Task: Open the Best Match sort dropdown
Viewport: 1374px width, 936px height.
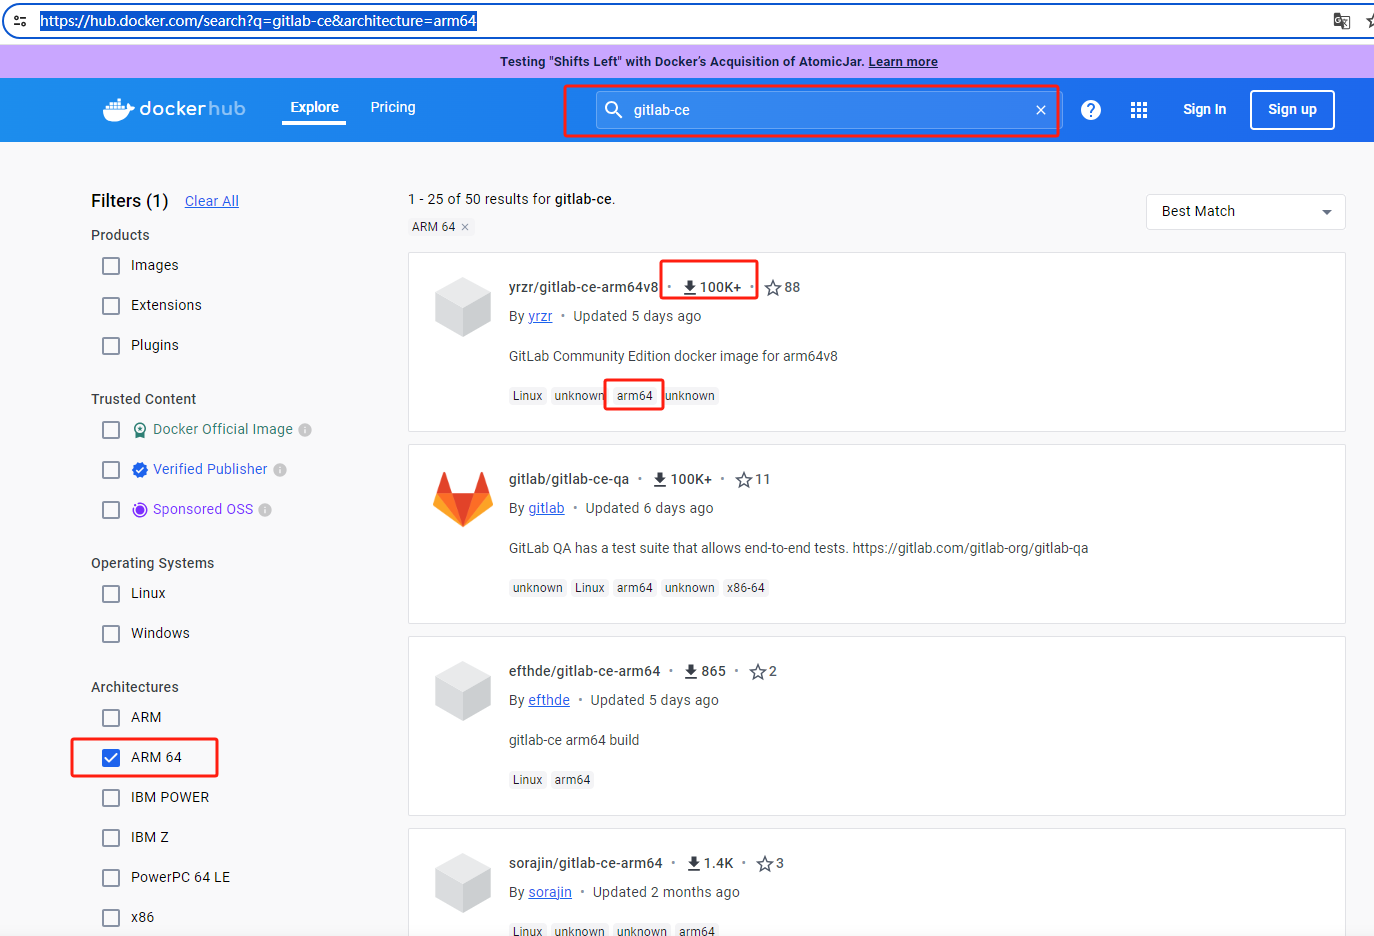Action: (1245, 211)
